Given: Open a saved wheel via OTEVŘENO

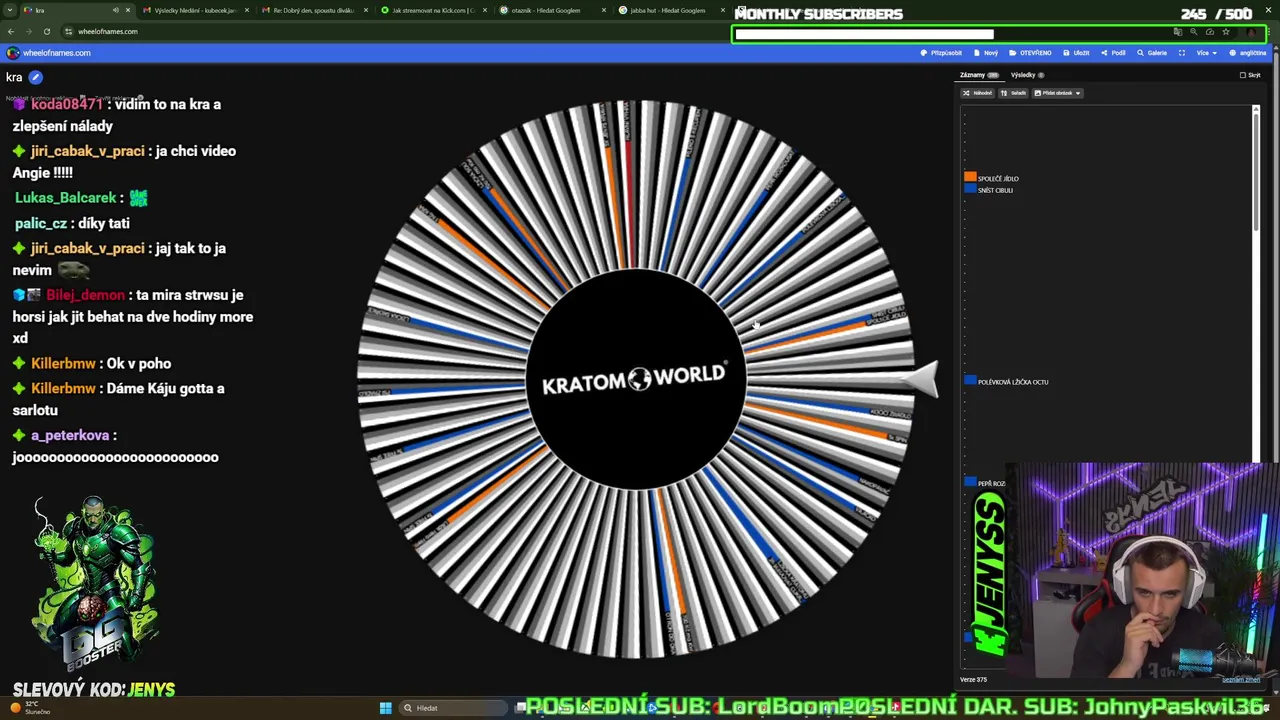Looking at the screenshot, I should [1031, 53].
